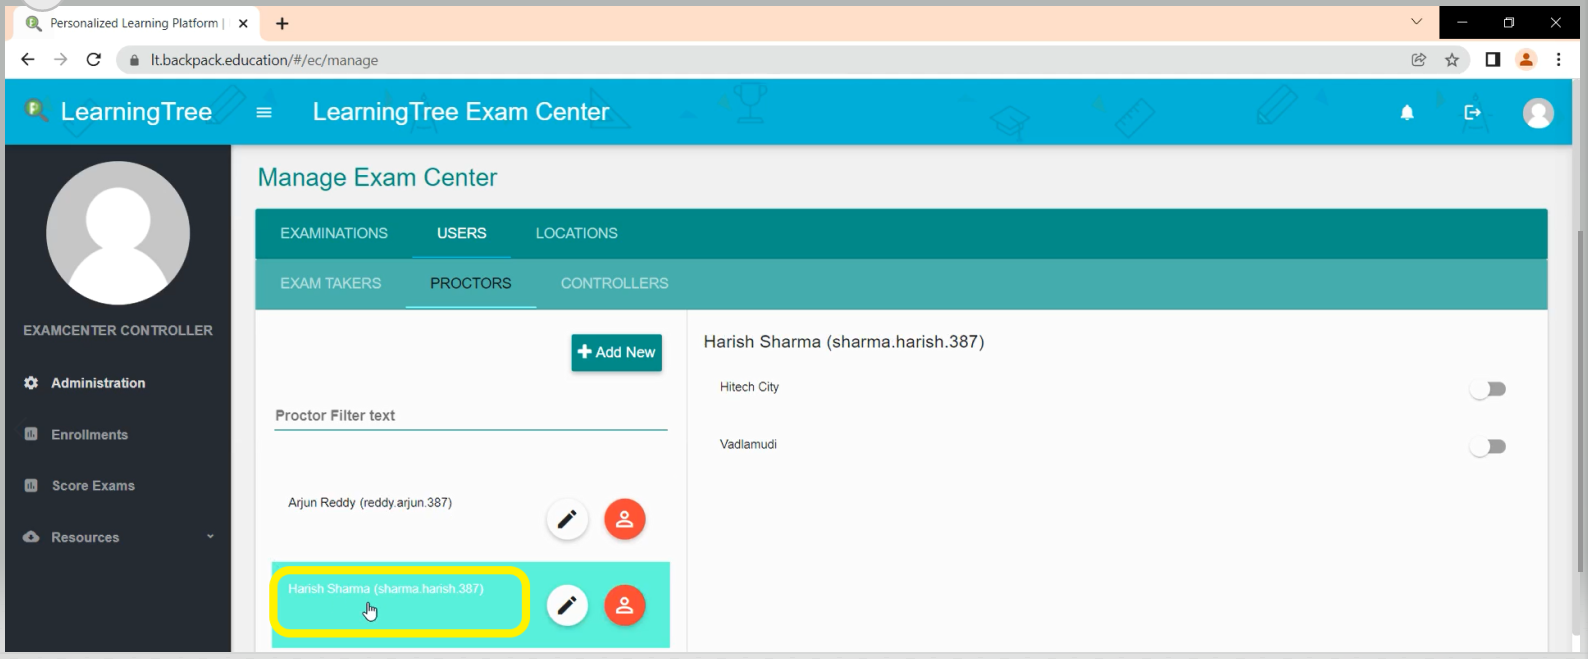1588x659 pixels.
Task: Click the Proctor Filter text field
Action: pyautogui.click(x=470, y=416)
